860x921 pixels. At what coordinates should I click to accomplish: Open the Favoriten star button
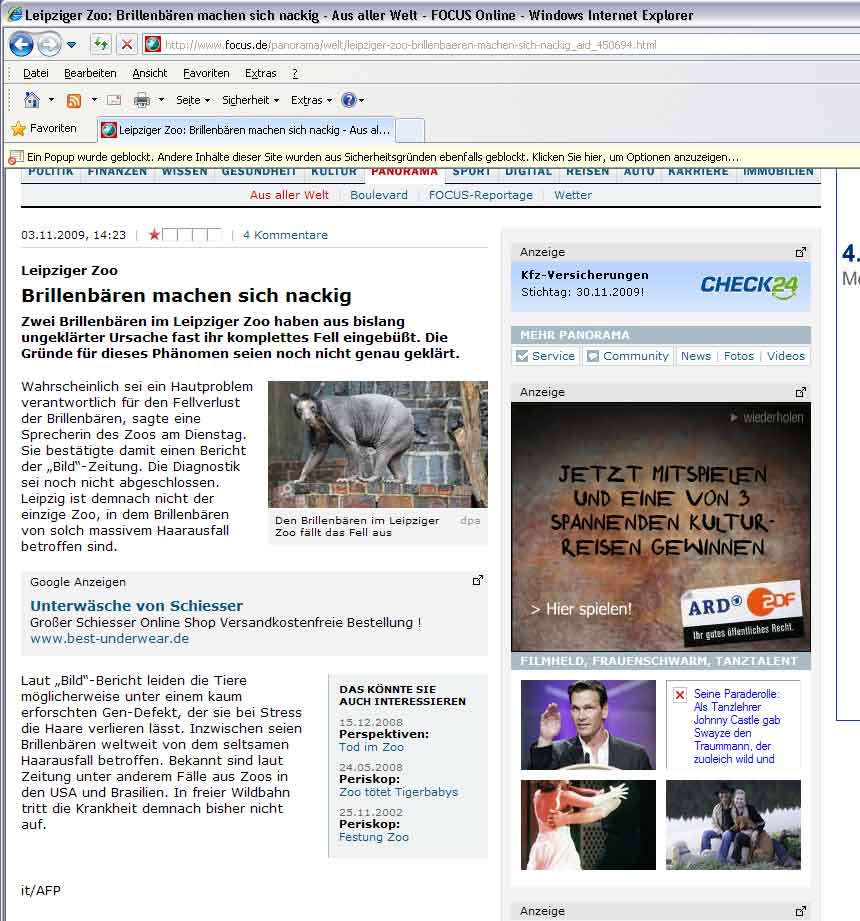(x=44, y=129)
